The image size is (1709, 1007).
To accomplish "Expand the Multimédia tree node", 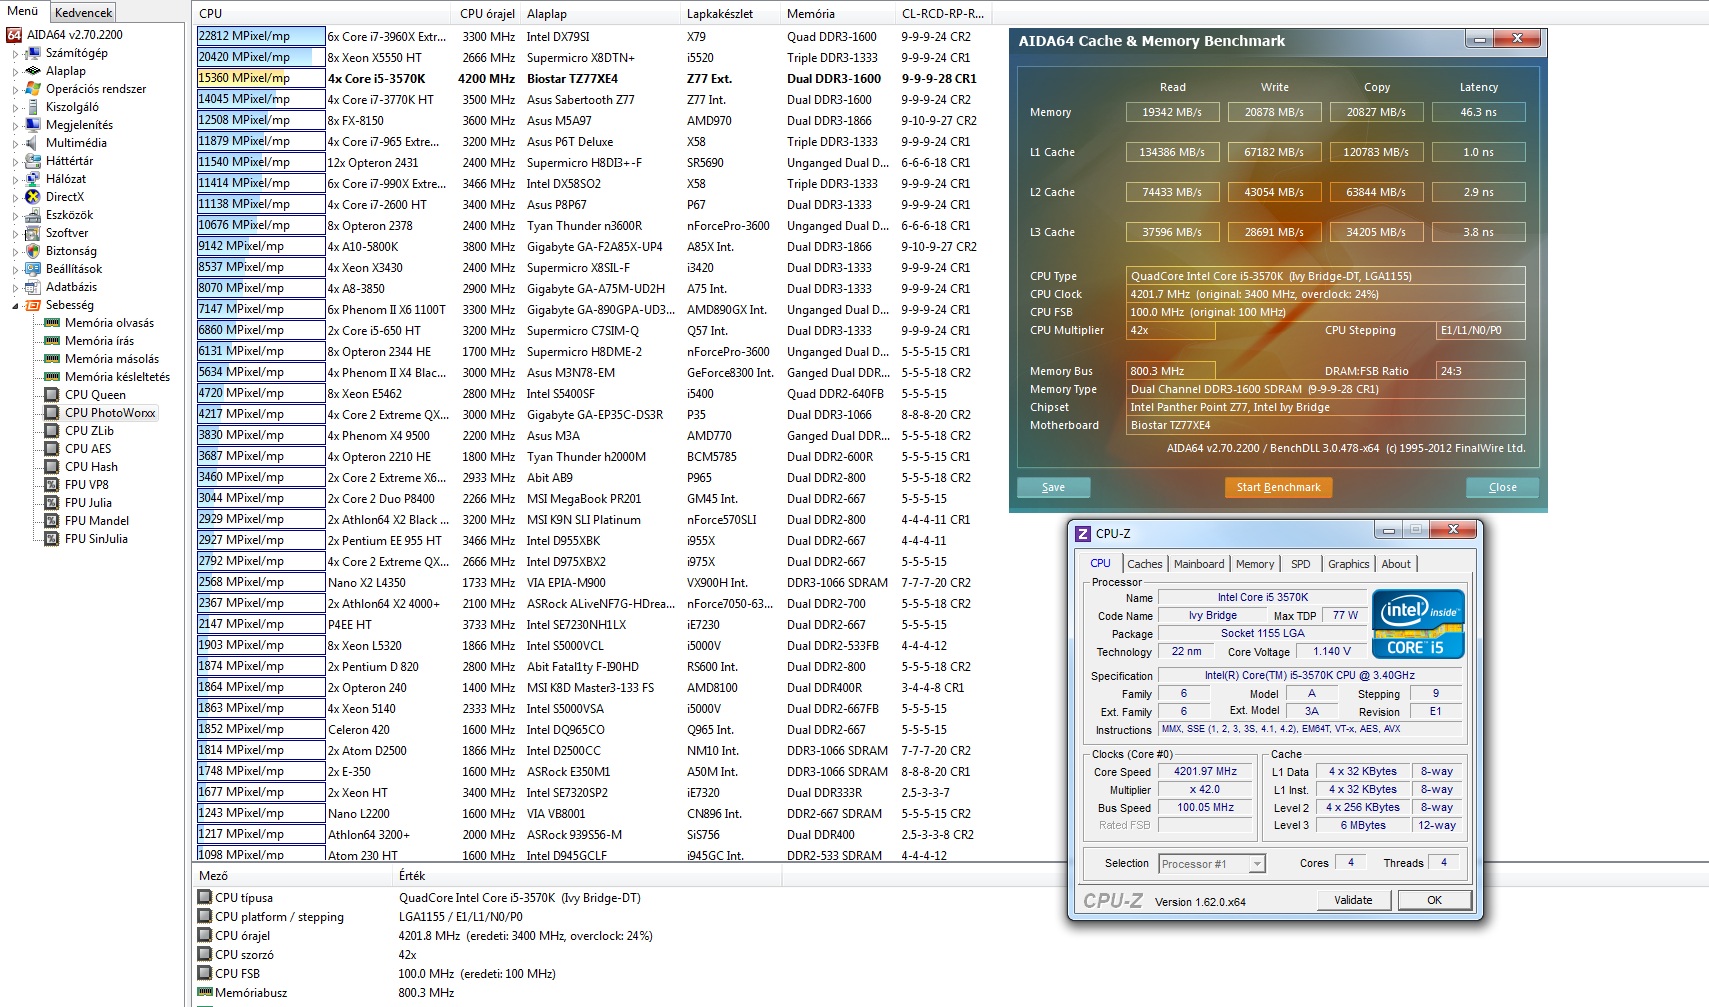I will (x=15, y=144).
